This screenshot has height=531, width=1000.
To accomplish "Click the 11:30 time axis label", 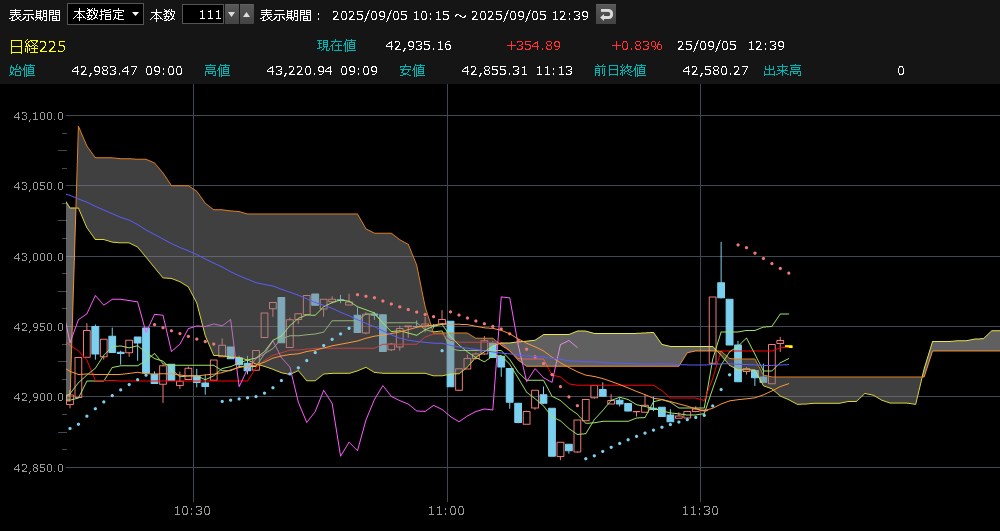I will (x=700, y=511).
